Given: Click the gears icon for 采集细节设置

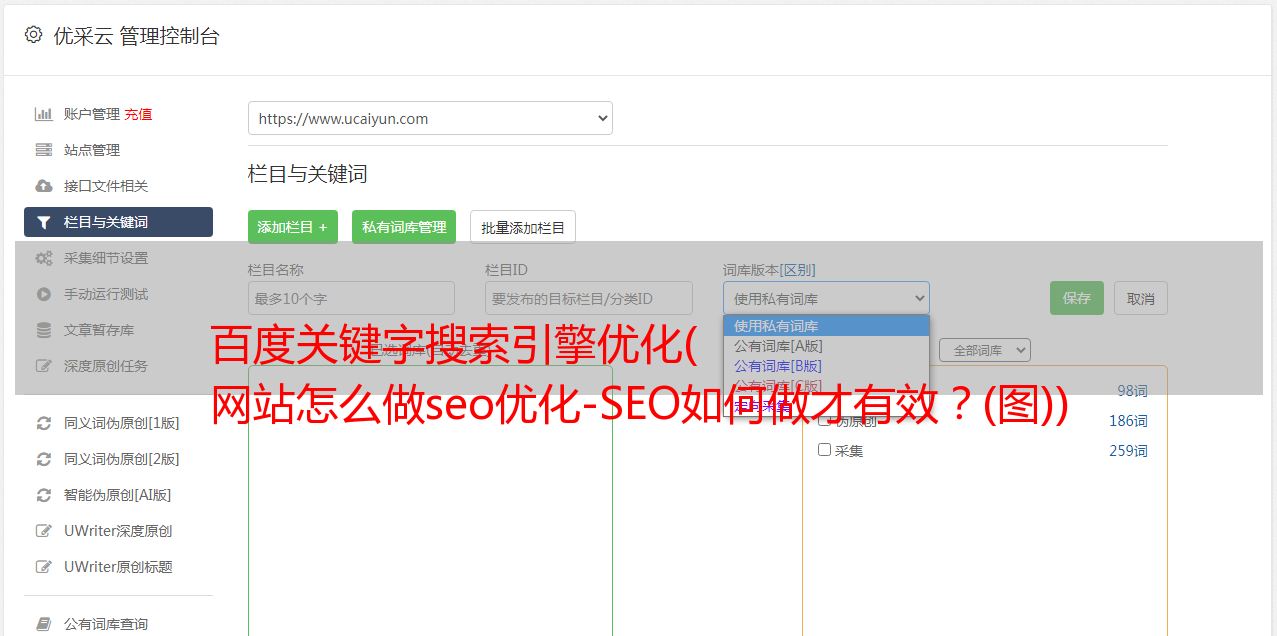Looking at the screenshot, I should (x=43, y=258).
